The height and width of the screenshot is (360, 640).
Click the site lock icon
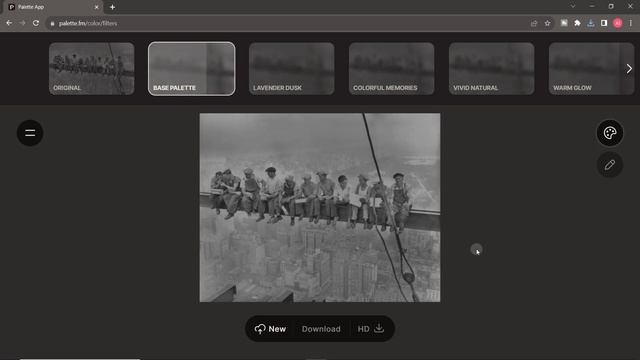coord(52,23)
